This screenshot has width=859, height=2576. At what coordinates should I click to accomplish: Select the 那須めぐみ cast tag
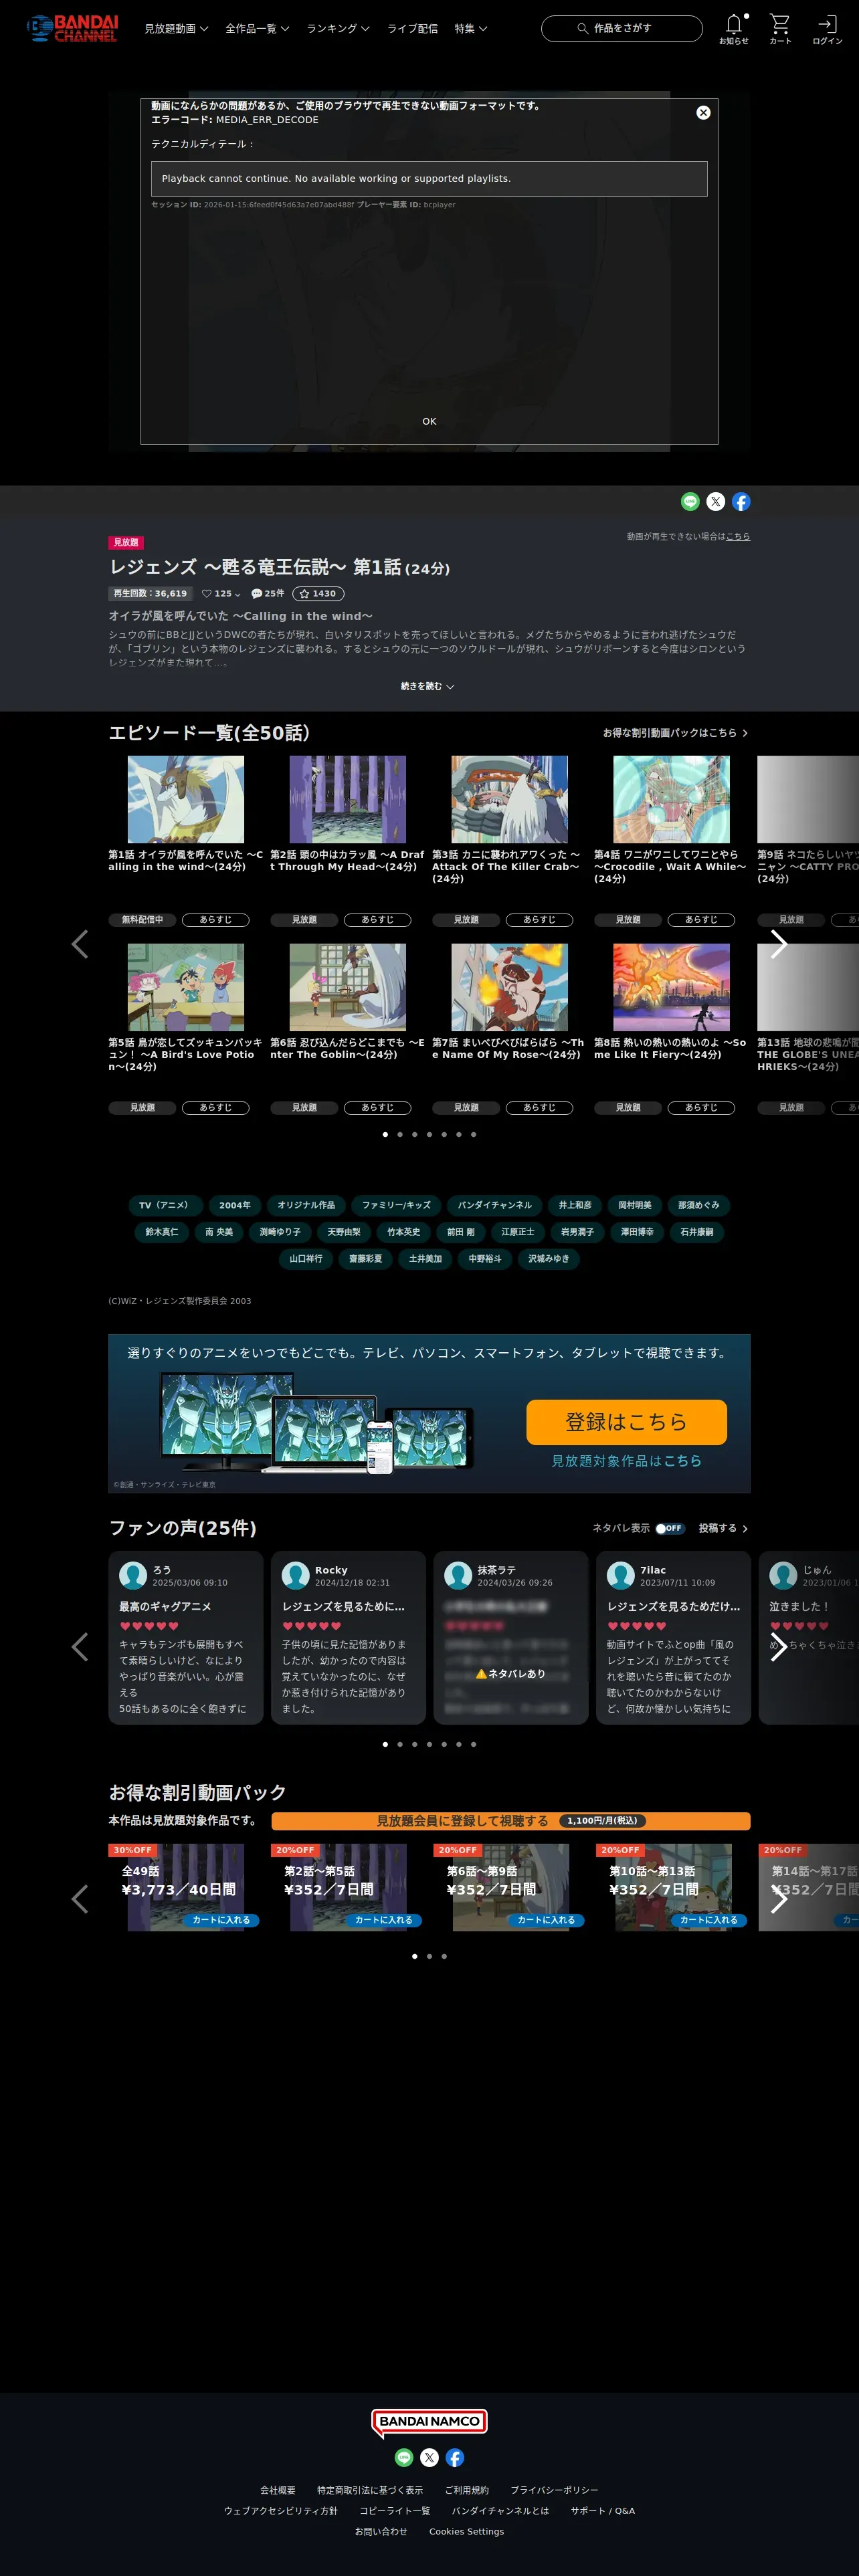pyautogui.click(x=698, y=1205)
